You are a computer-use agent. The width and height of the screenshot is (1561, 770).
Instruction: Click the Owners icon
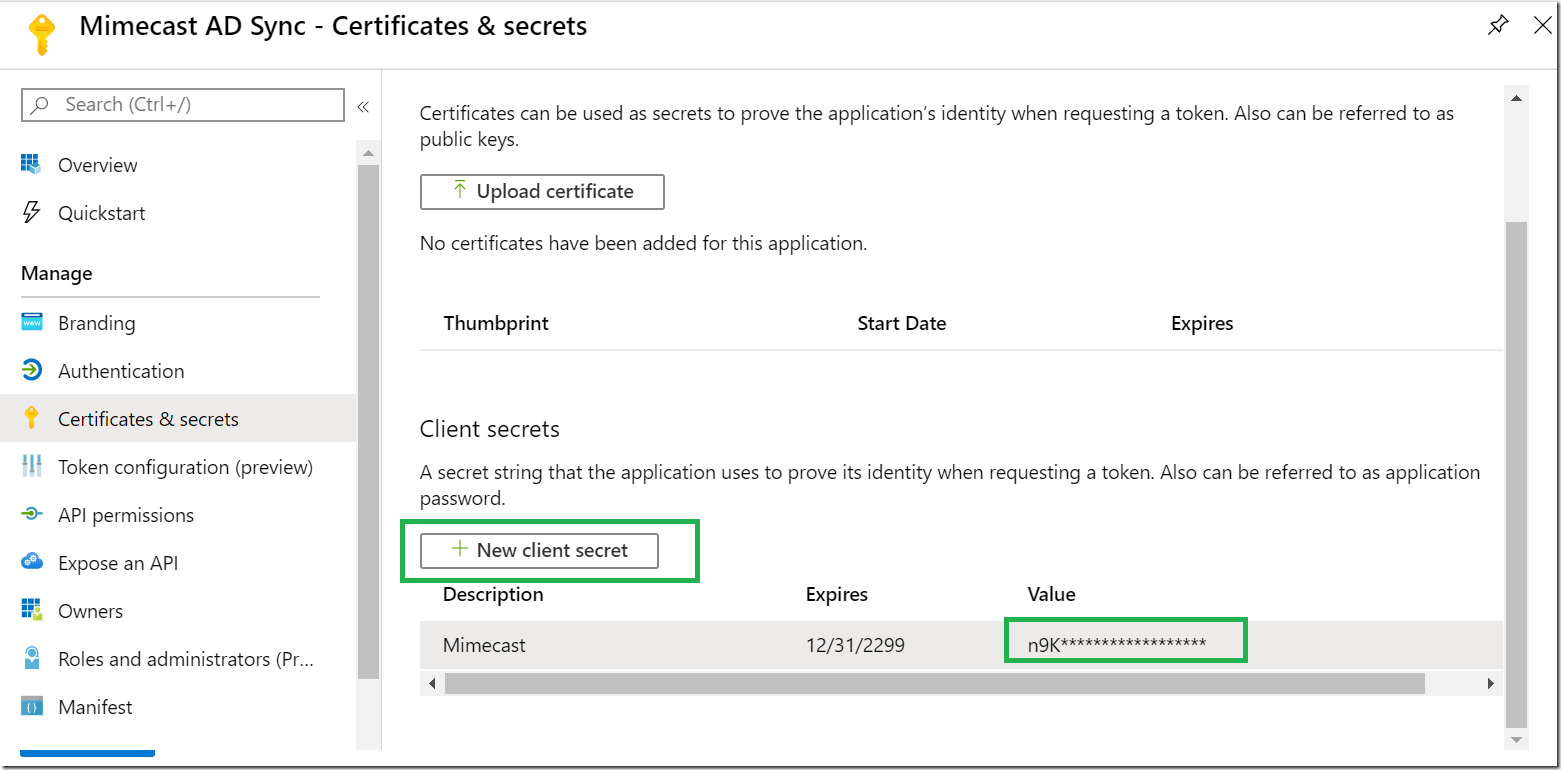(x=32, y=610)
